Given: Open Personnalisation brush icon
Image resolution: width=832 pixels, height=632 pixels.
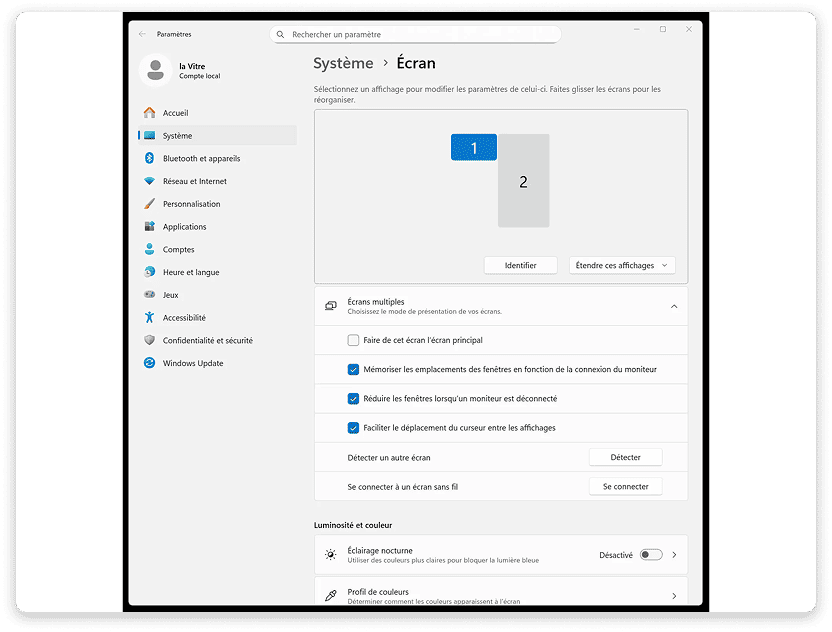Looking at the screenshot, I should (150, 204).
